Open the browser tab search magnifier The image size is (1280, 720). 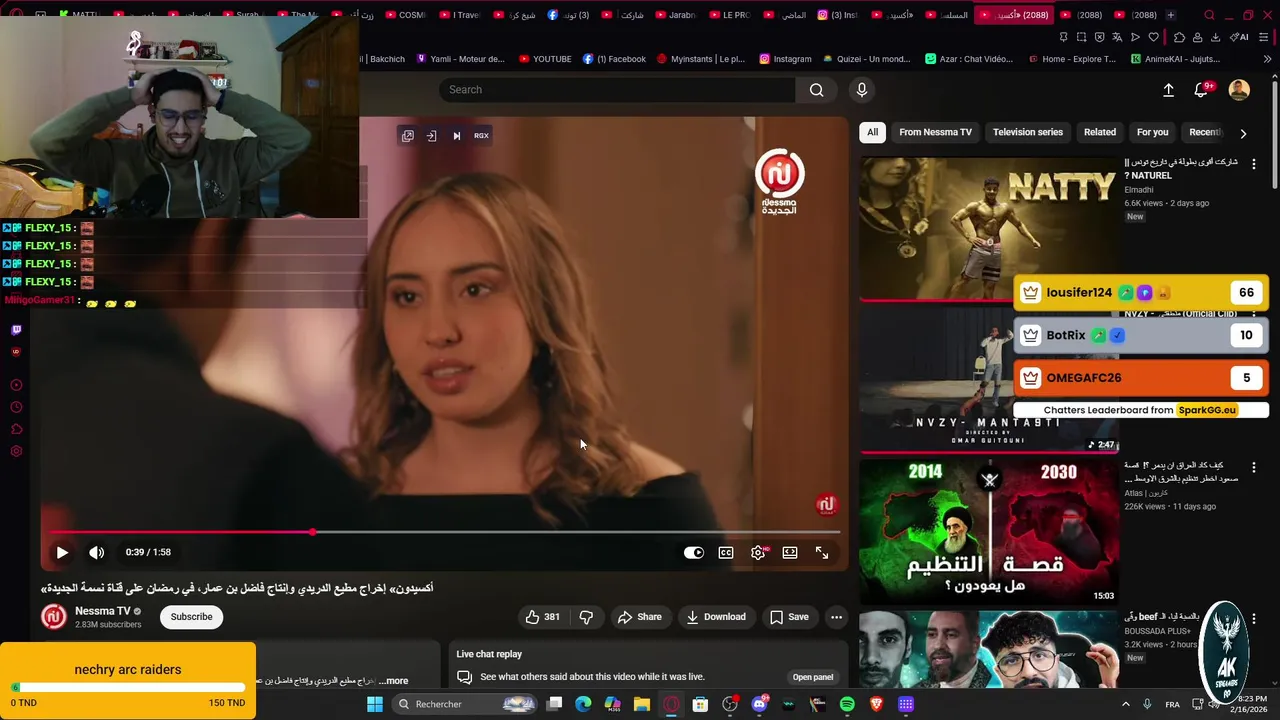tap(1209, 15)
